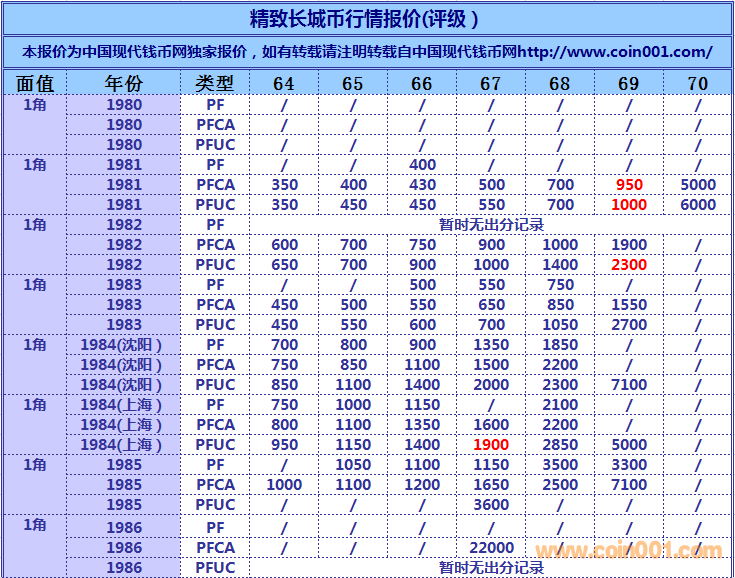Image resolution: width=735 pixels, height=578 pixels.
Task: Click the red 1900 price in 1984(上海) PFUC row
Action: point(491,445)
